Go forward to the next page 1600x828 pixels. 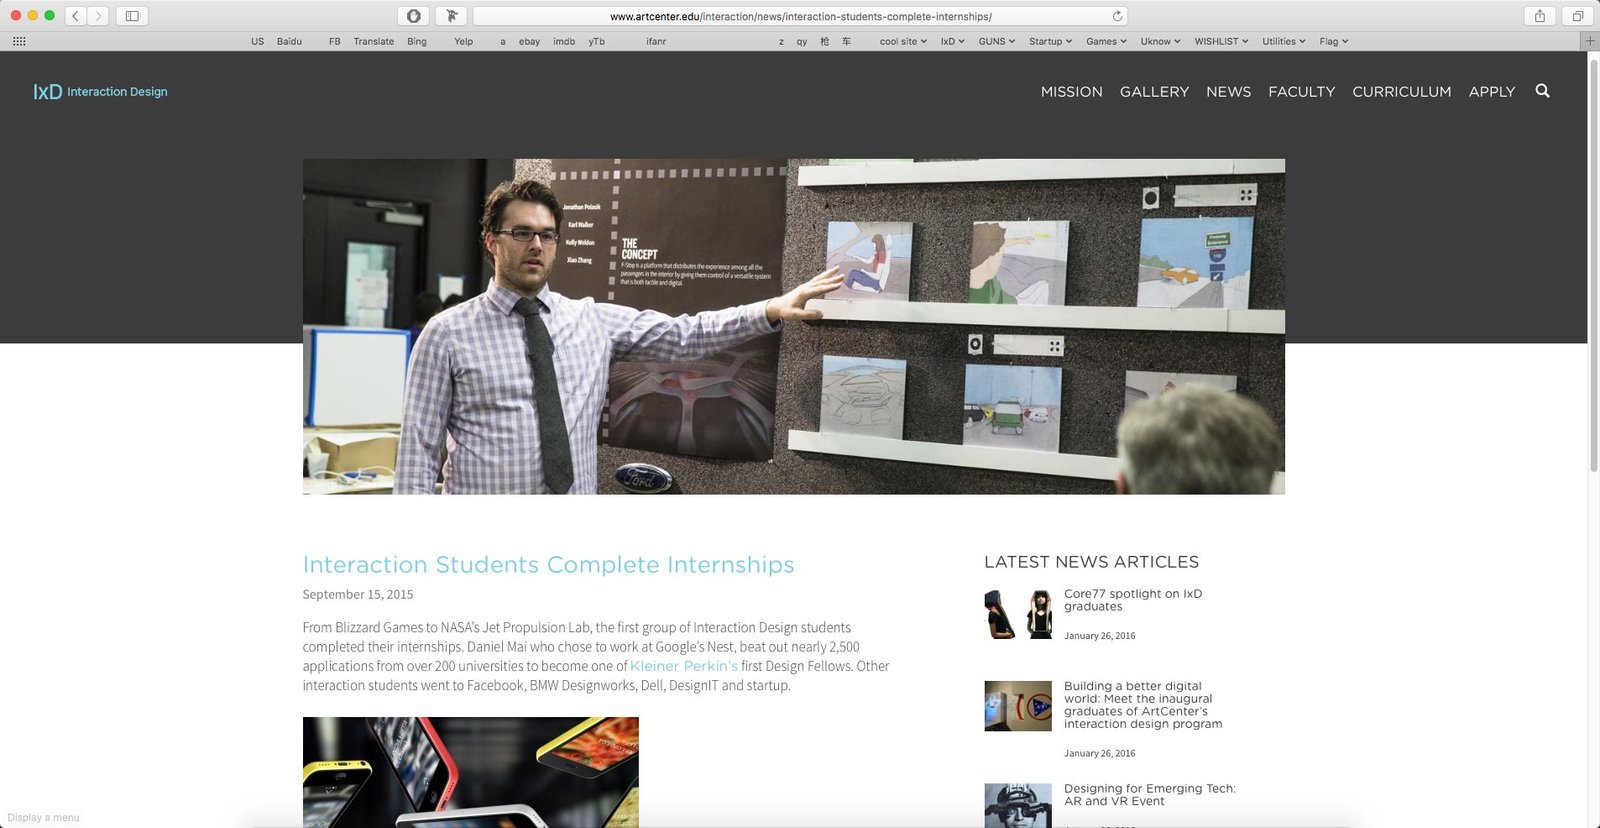[x=98, y=16]
